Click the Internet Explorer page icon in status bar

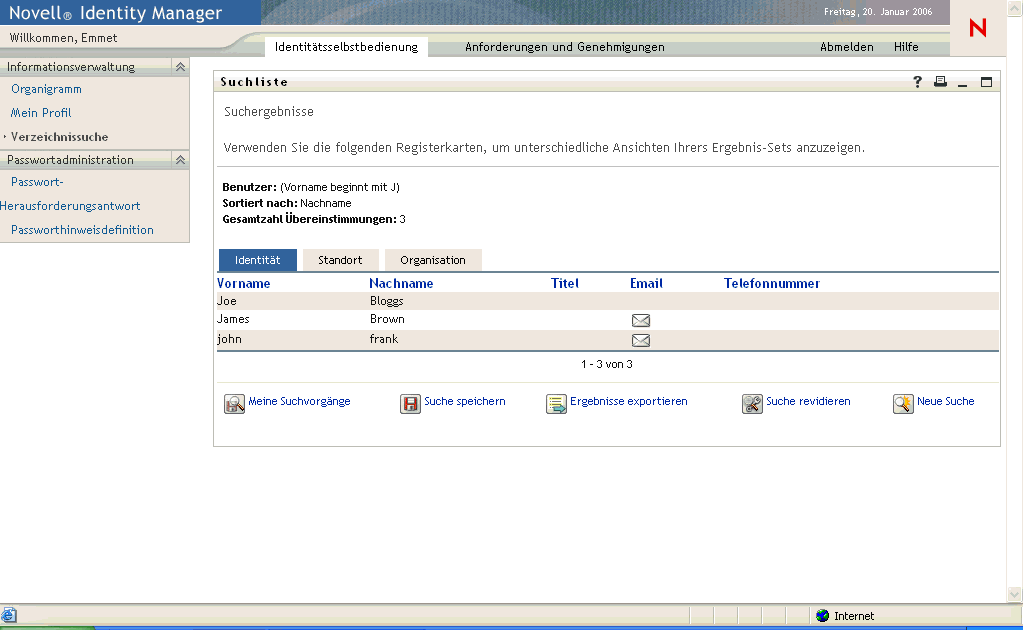(x=9, y=615)
